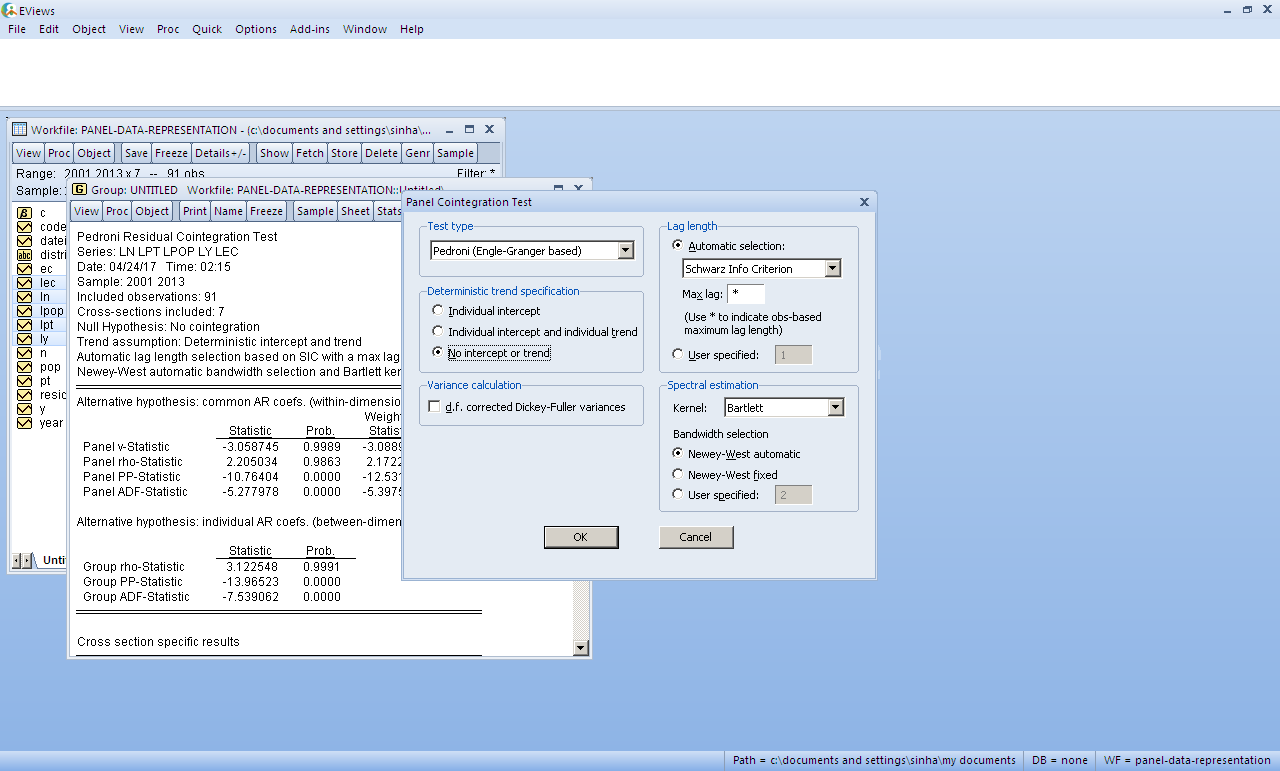The width and height of the screenshot is (1280, 771).
Task: Click Sheet in the Group window toolbar
Action: point(355,211)
